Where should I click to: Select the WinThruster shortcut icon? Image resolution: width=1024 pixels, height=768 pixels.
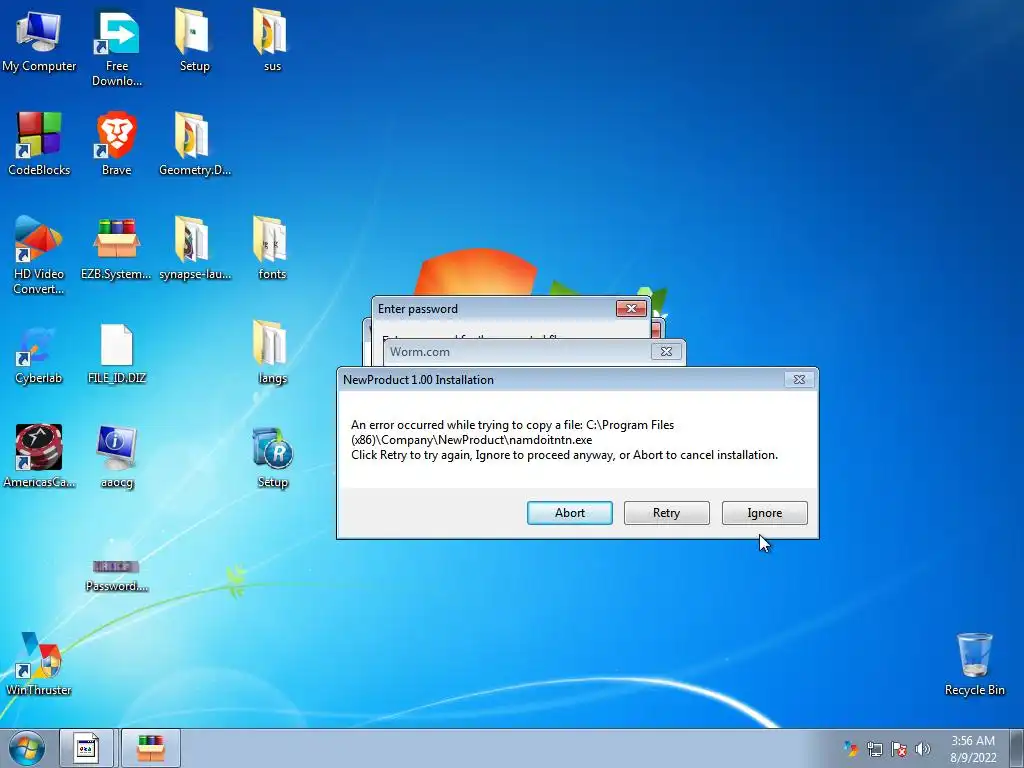click(x=39, y=663)
